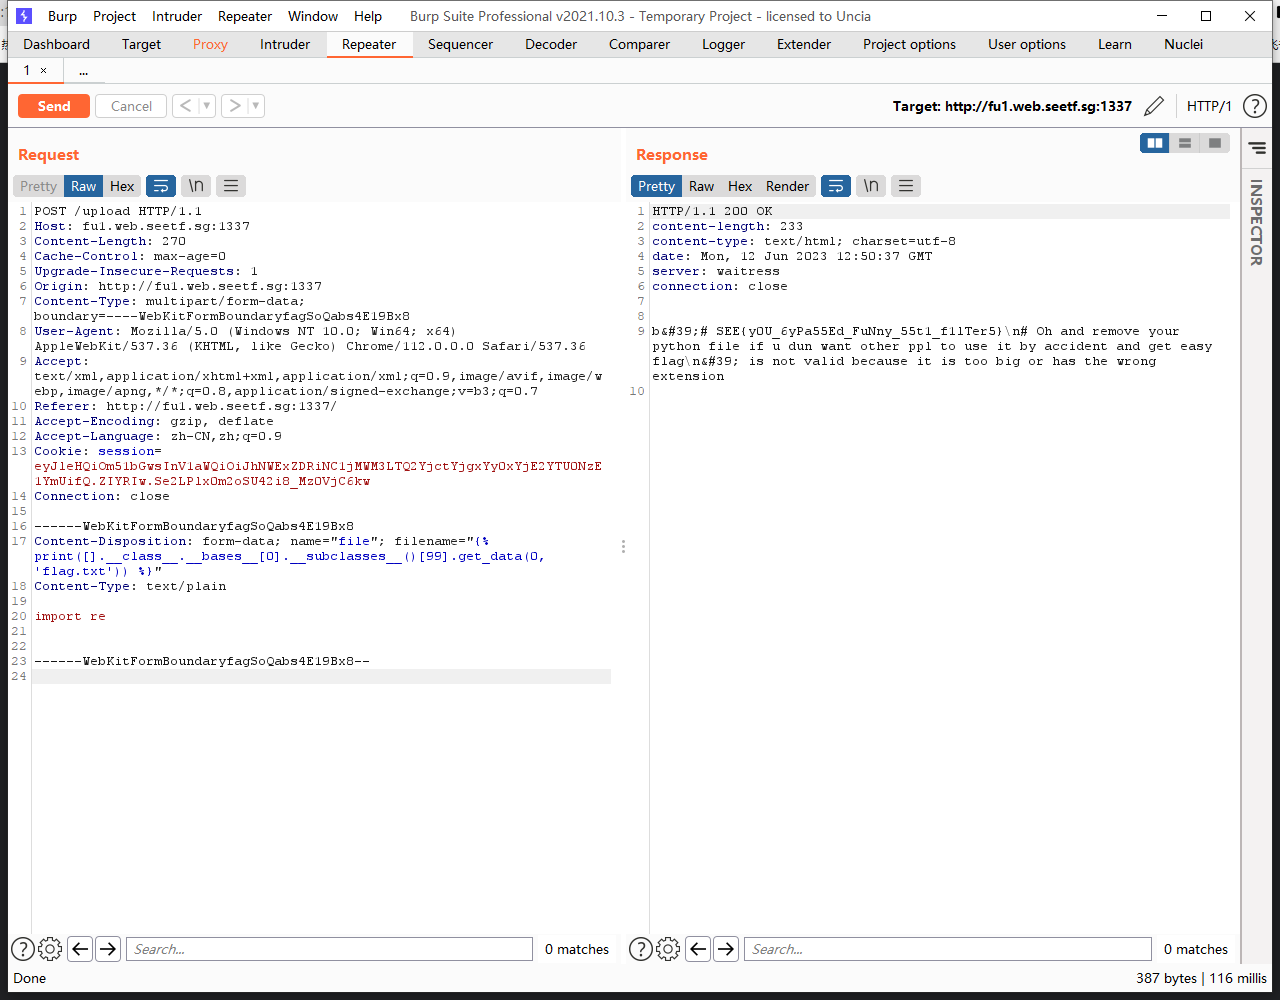Switch request view to Pretty
This screenshot has width=1280, height=1000.
(39, 186)
